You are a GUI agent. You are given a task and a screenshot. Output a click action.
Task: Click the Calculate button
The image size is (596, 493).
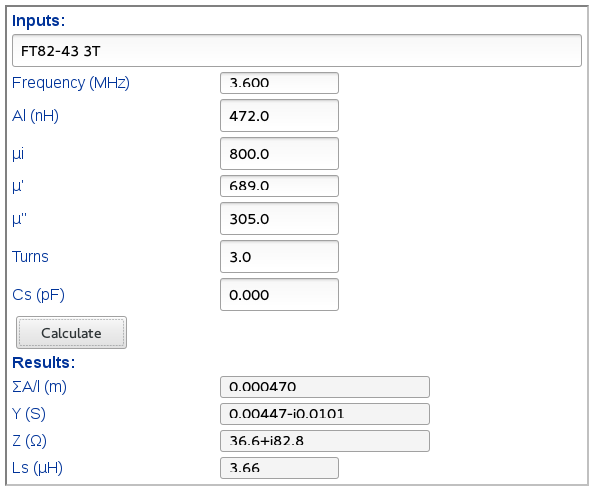pyautogui.click(x=71, y=333)
